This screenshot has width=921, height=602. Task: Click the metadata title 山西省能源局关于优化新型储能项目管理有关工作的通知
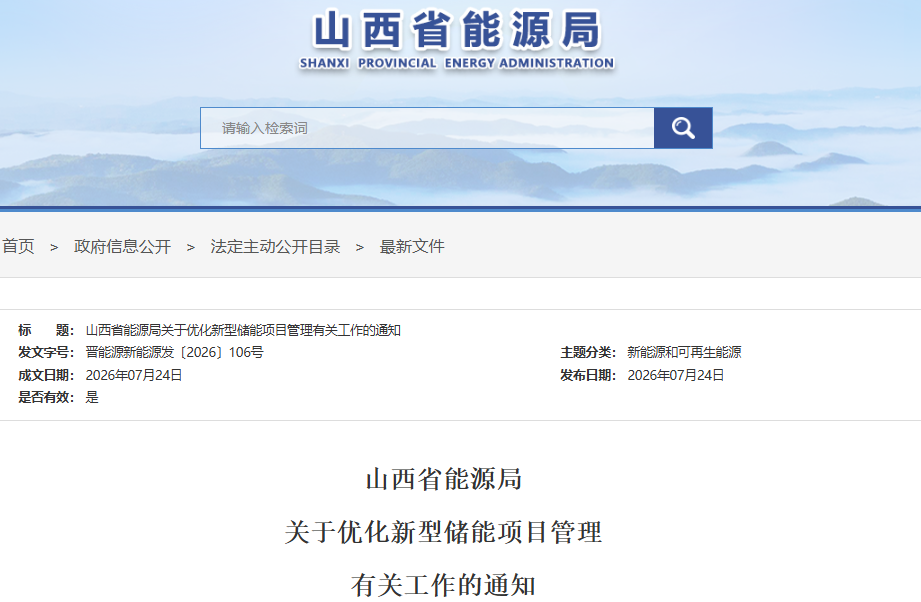(243, 330)
